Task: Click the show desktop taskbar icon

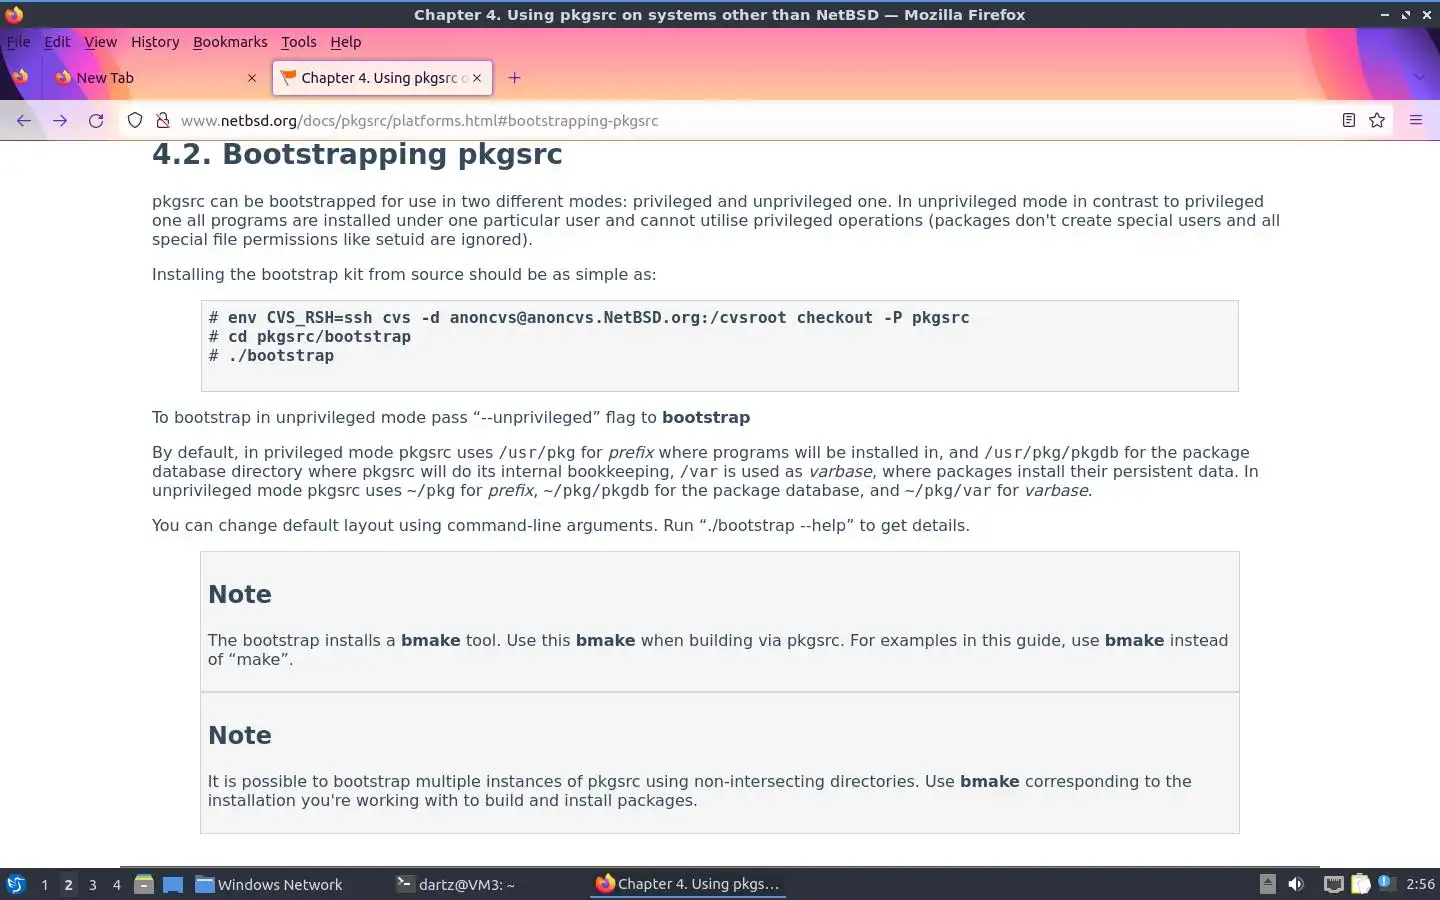Action: pyautogui.click(x=173, y=884)
